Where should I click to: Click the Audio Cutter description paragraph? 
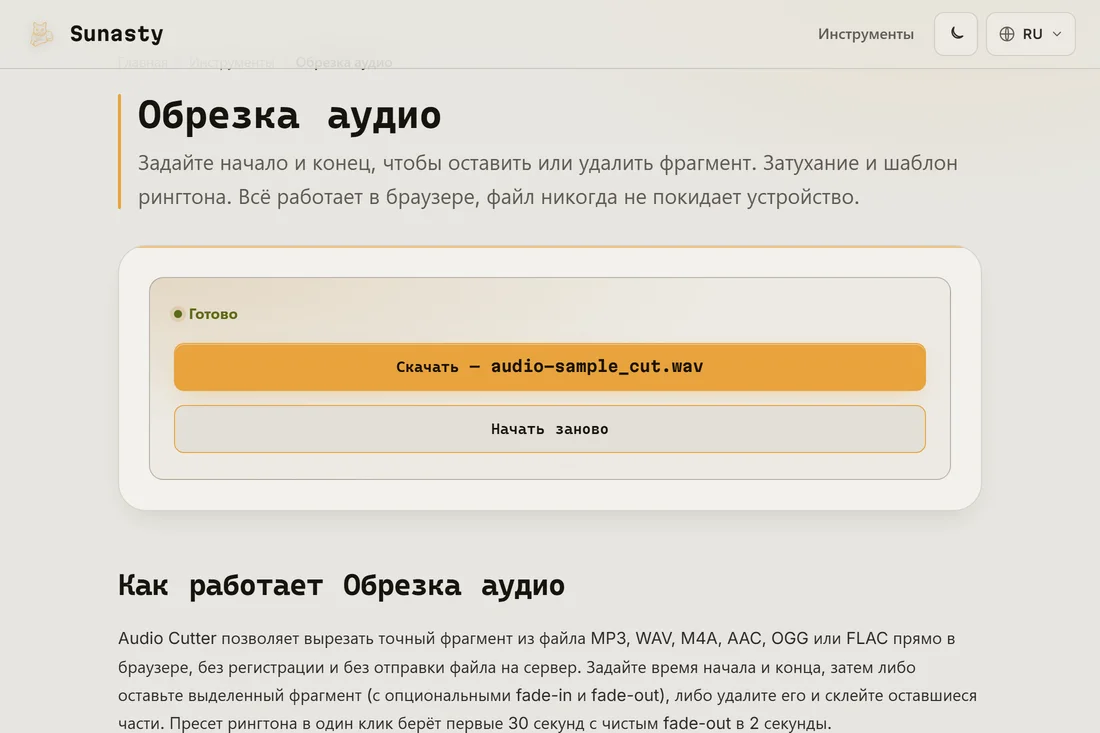(547, 680)
